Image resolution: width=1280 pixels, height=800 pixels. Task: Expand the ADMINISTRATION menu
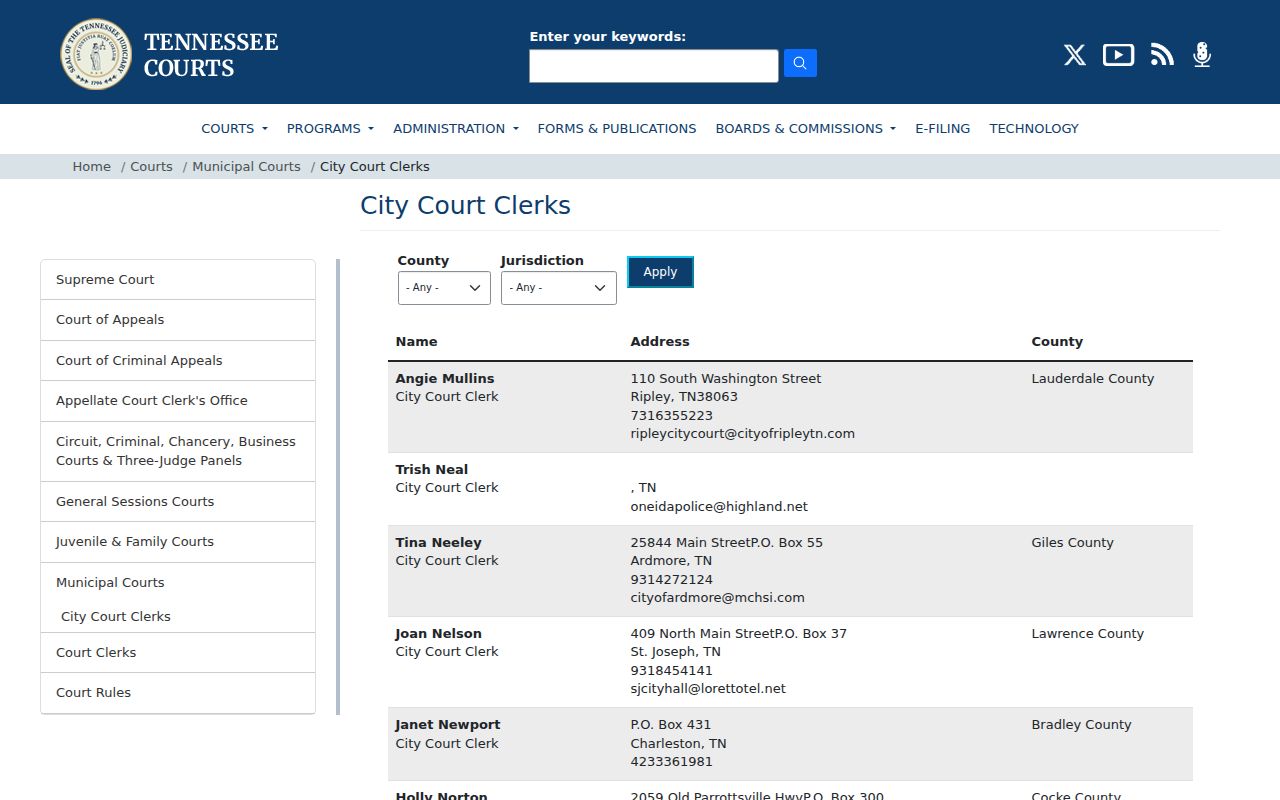point(456,128)
